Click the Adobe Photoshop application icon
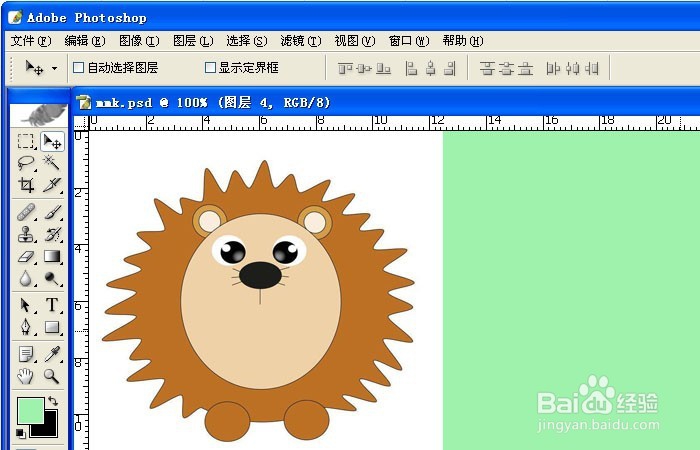The image size is (700, 450). [x=15, y=17]
